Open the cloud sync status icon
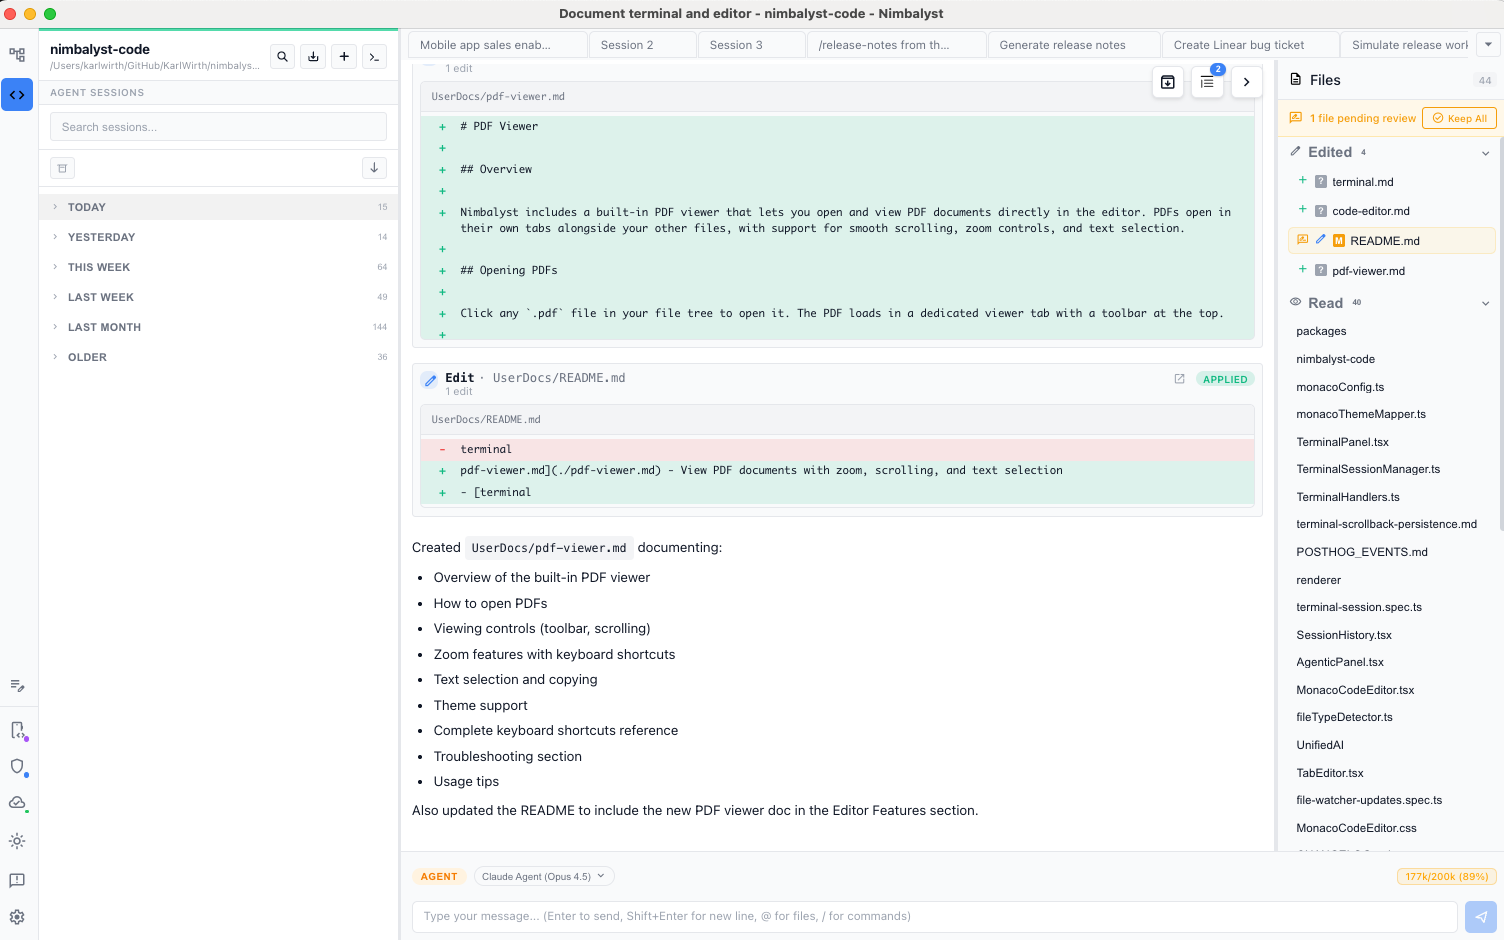1504x940 pixels. [17, 803]
